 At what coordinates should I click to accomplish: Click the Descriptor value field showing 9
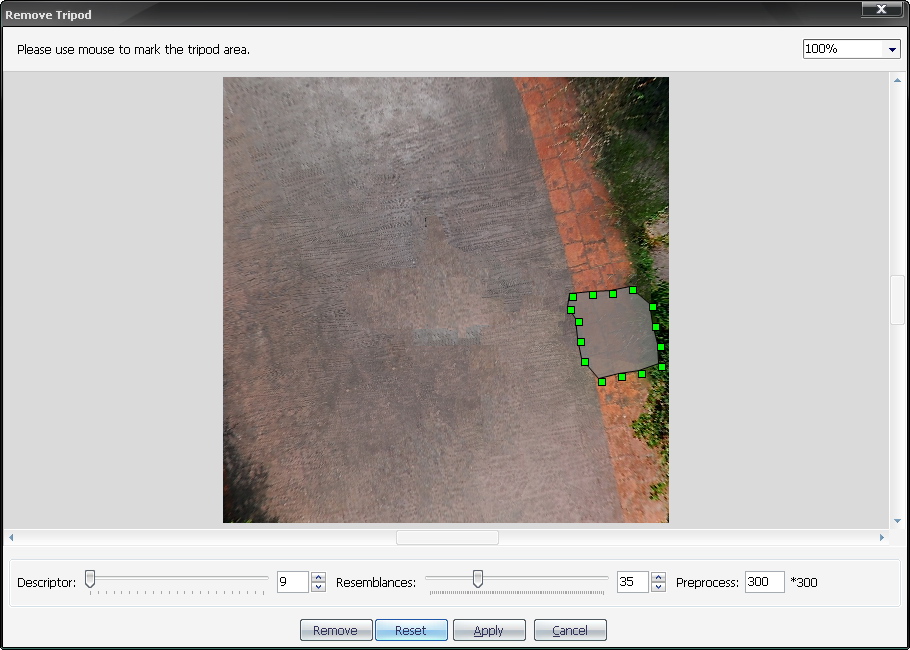point(292,582)
